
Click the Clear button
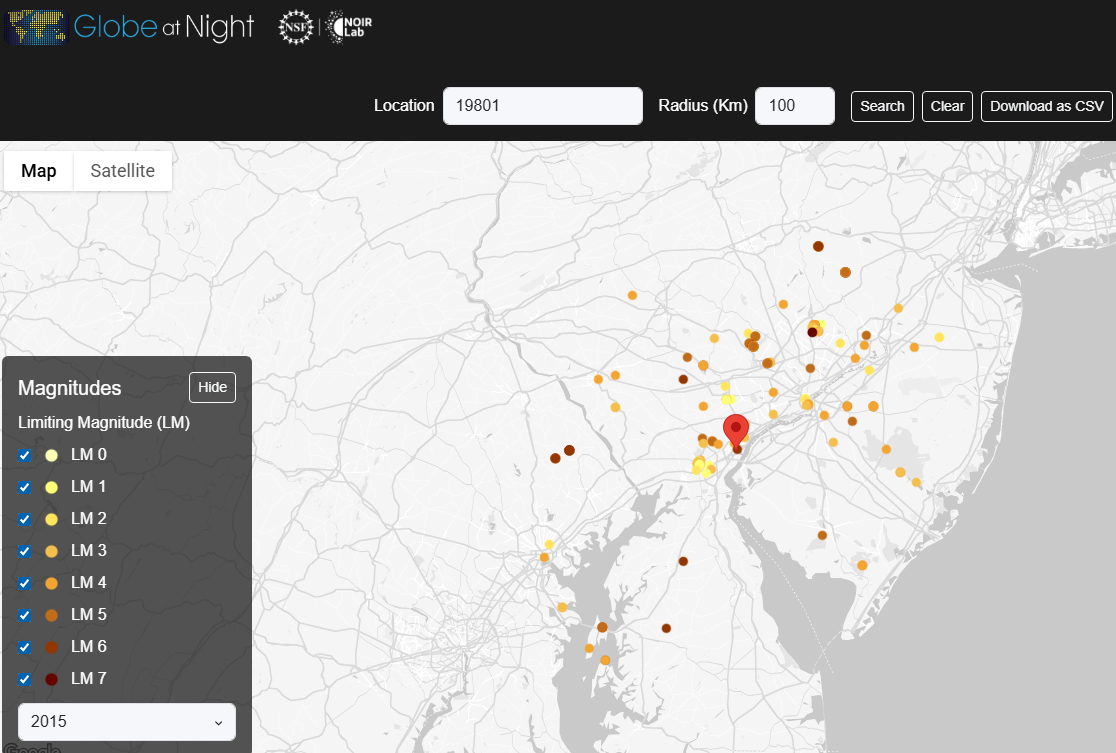(x=947, y=106)
